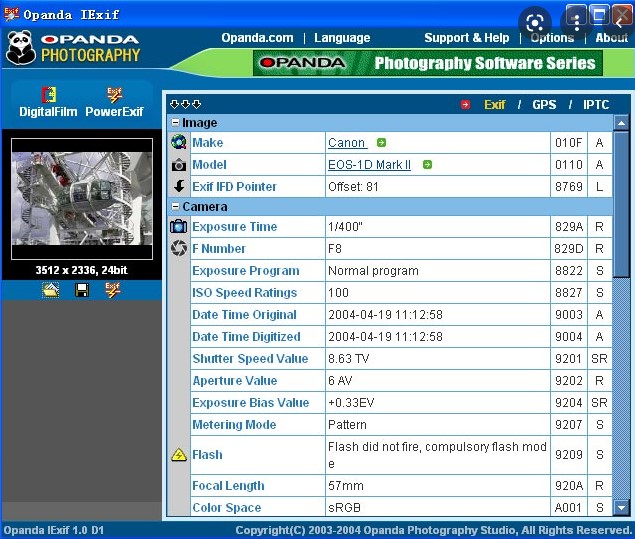Image resolution: width=635 pixels, height=539 pixels.
Task: Click the Opanda Photography Software Series banner
Action: (428, 63)
